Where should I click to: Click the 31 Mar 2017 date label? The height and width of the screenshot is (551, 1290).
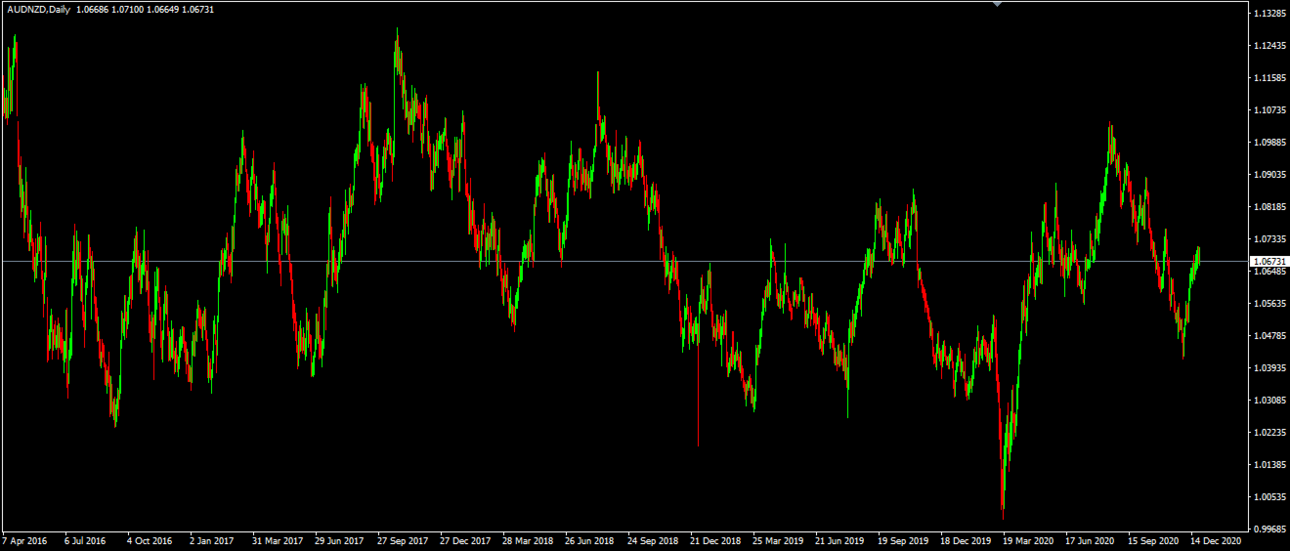pos(277,541)
